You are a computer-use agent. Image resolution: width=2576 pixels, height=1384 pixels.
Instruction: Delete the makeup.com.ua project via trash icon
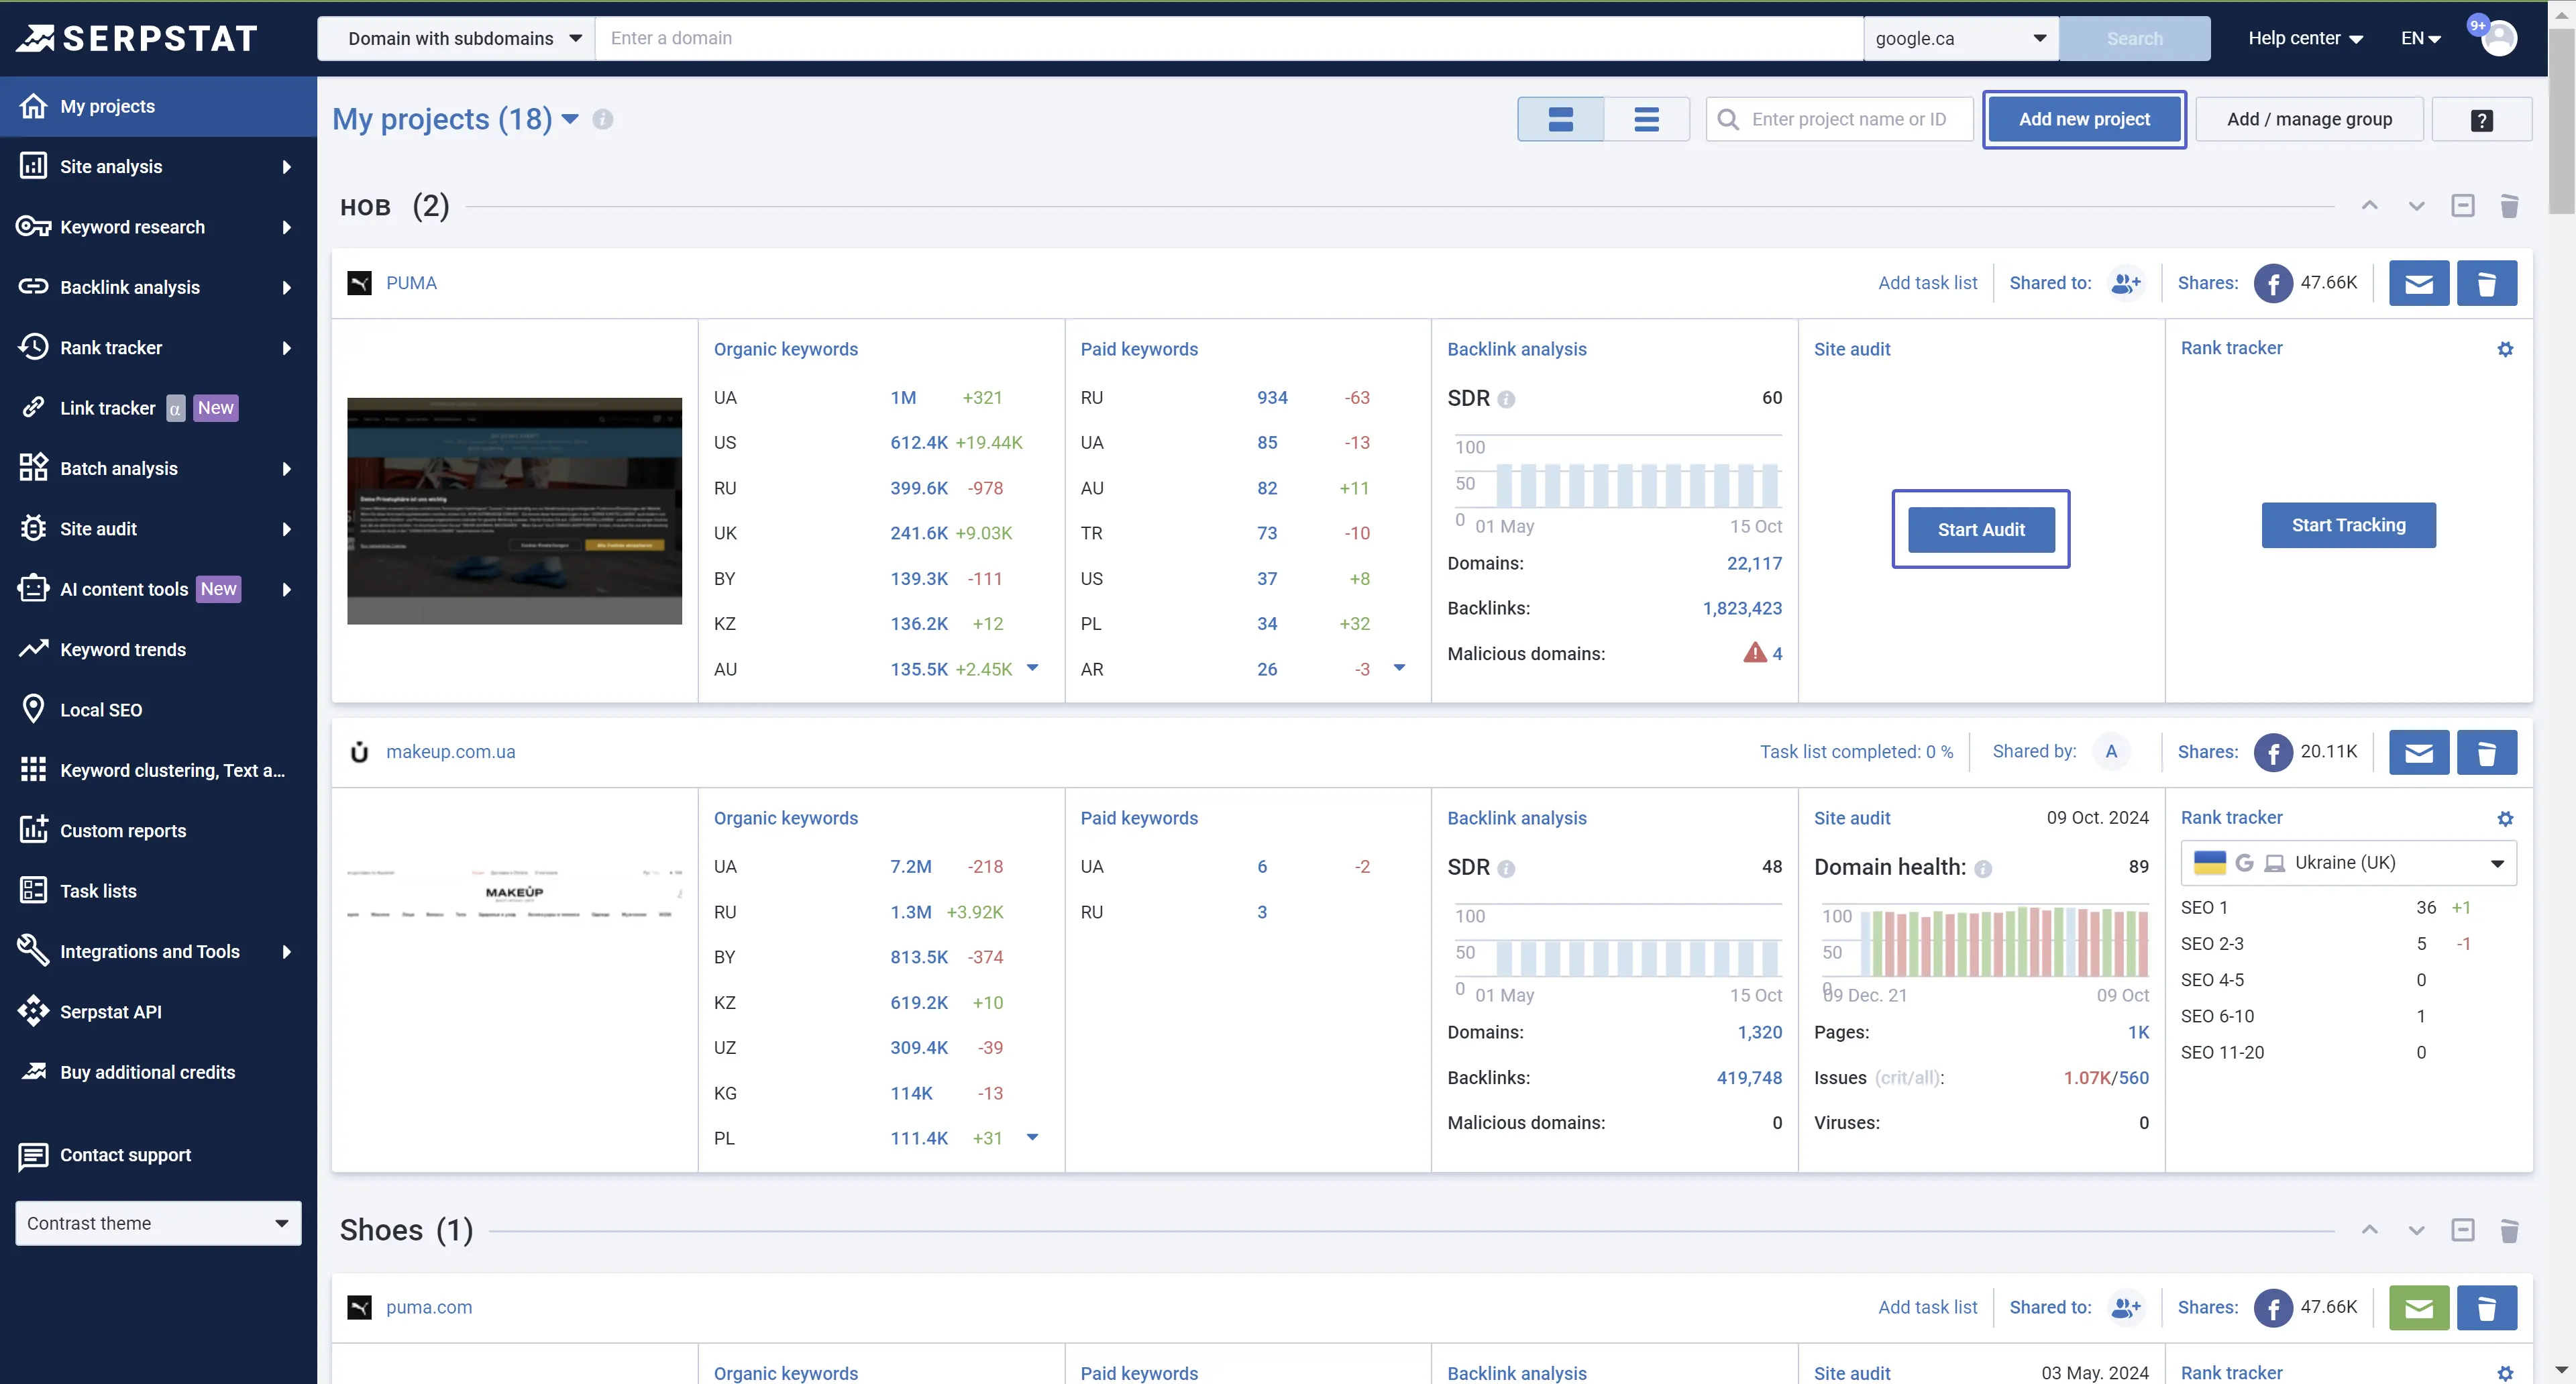2486,752
